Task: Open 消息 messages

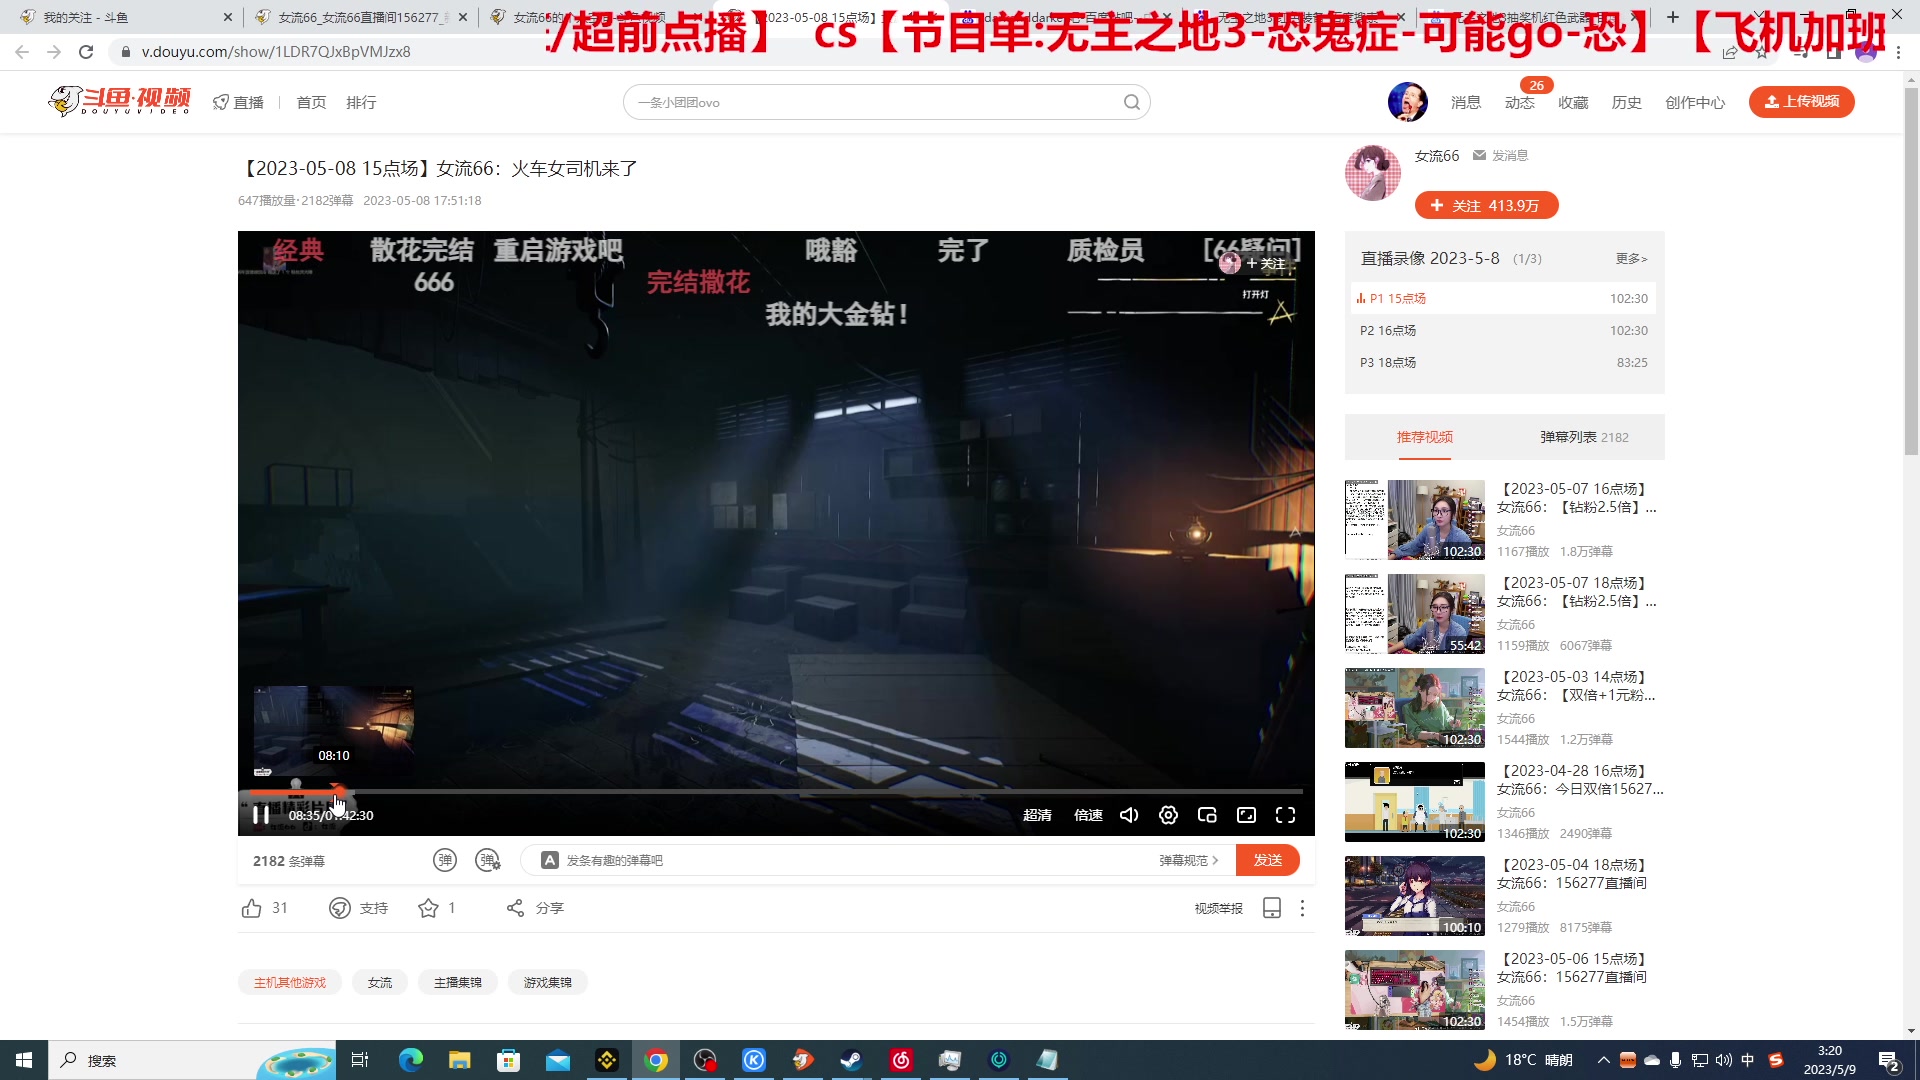Action: coord(1466,102)
